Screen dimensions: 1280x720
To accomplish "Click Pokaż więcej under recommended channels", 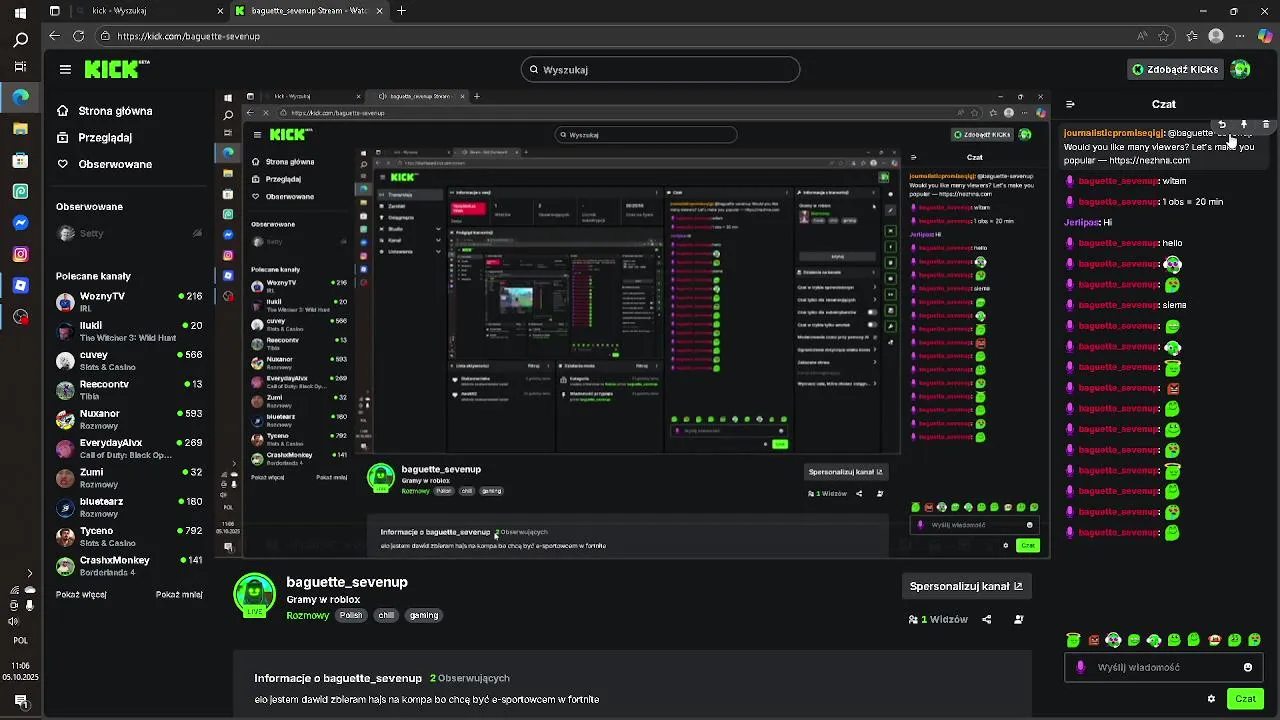I will tap(81, 594).
